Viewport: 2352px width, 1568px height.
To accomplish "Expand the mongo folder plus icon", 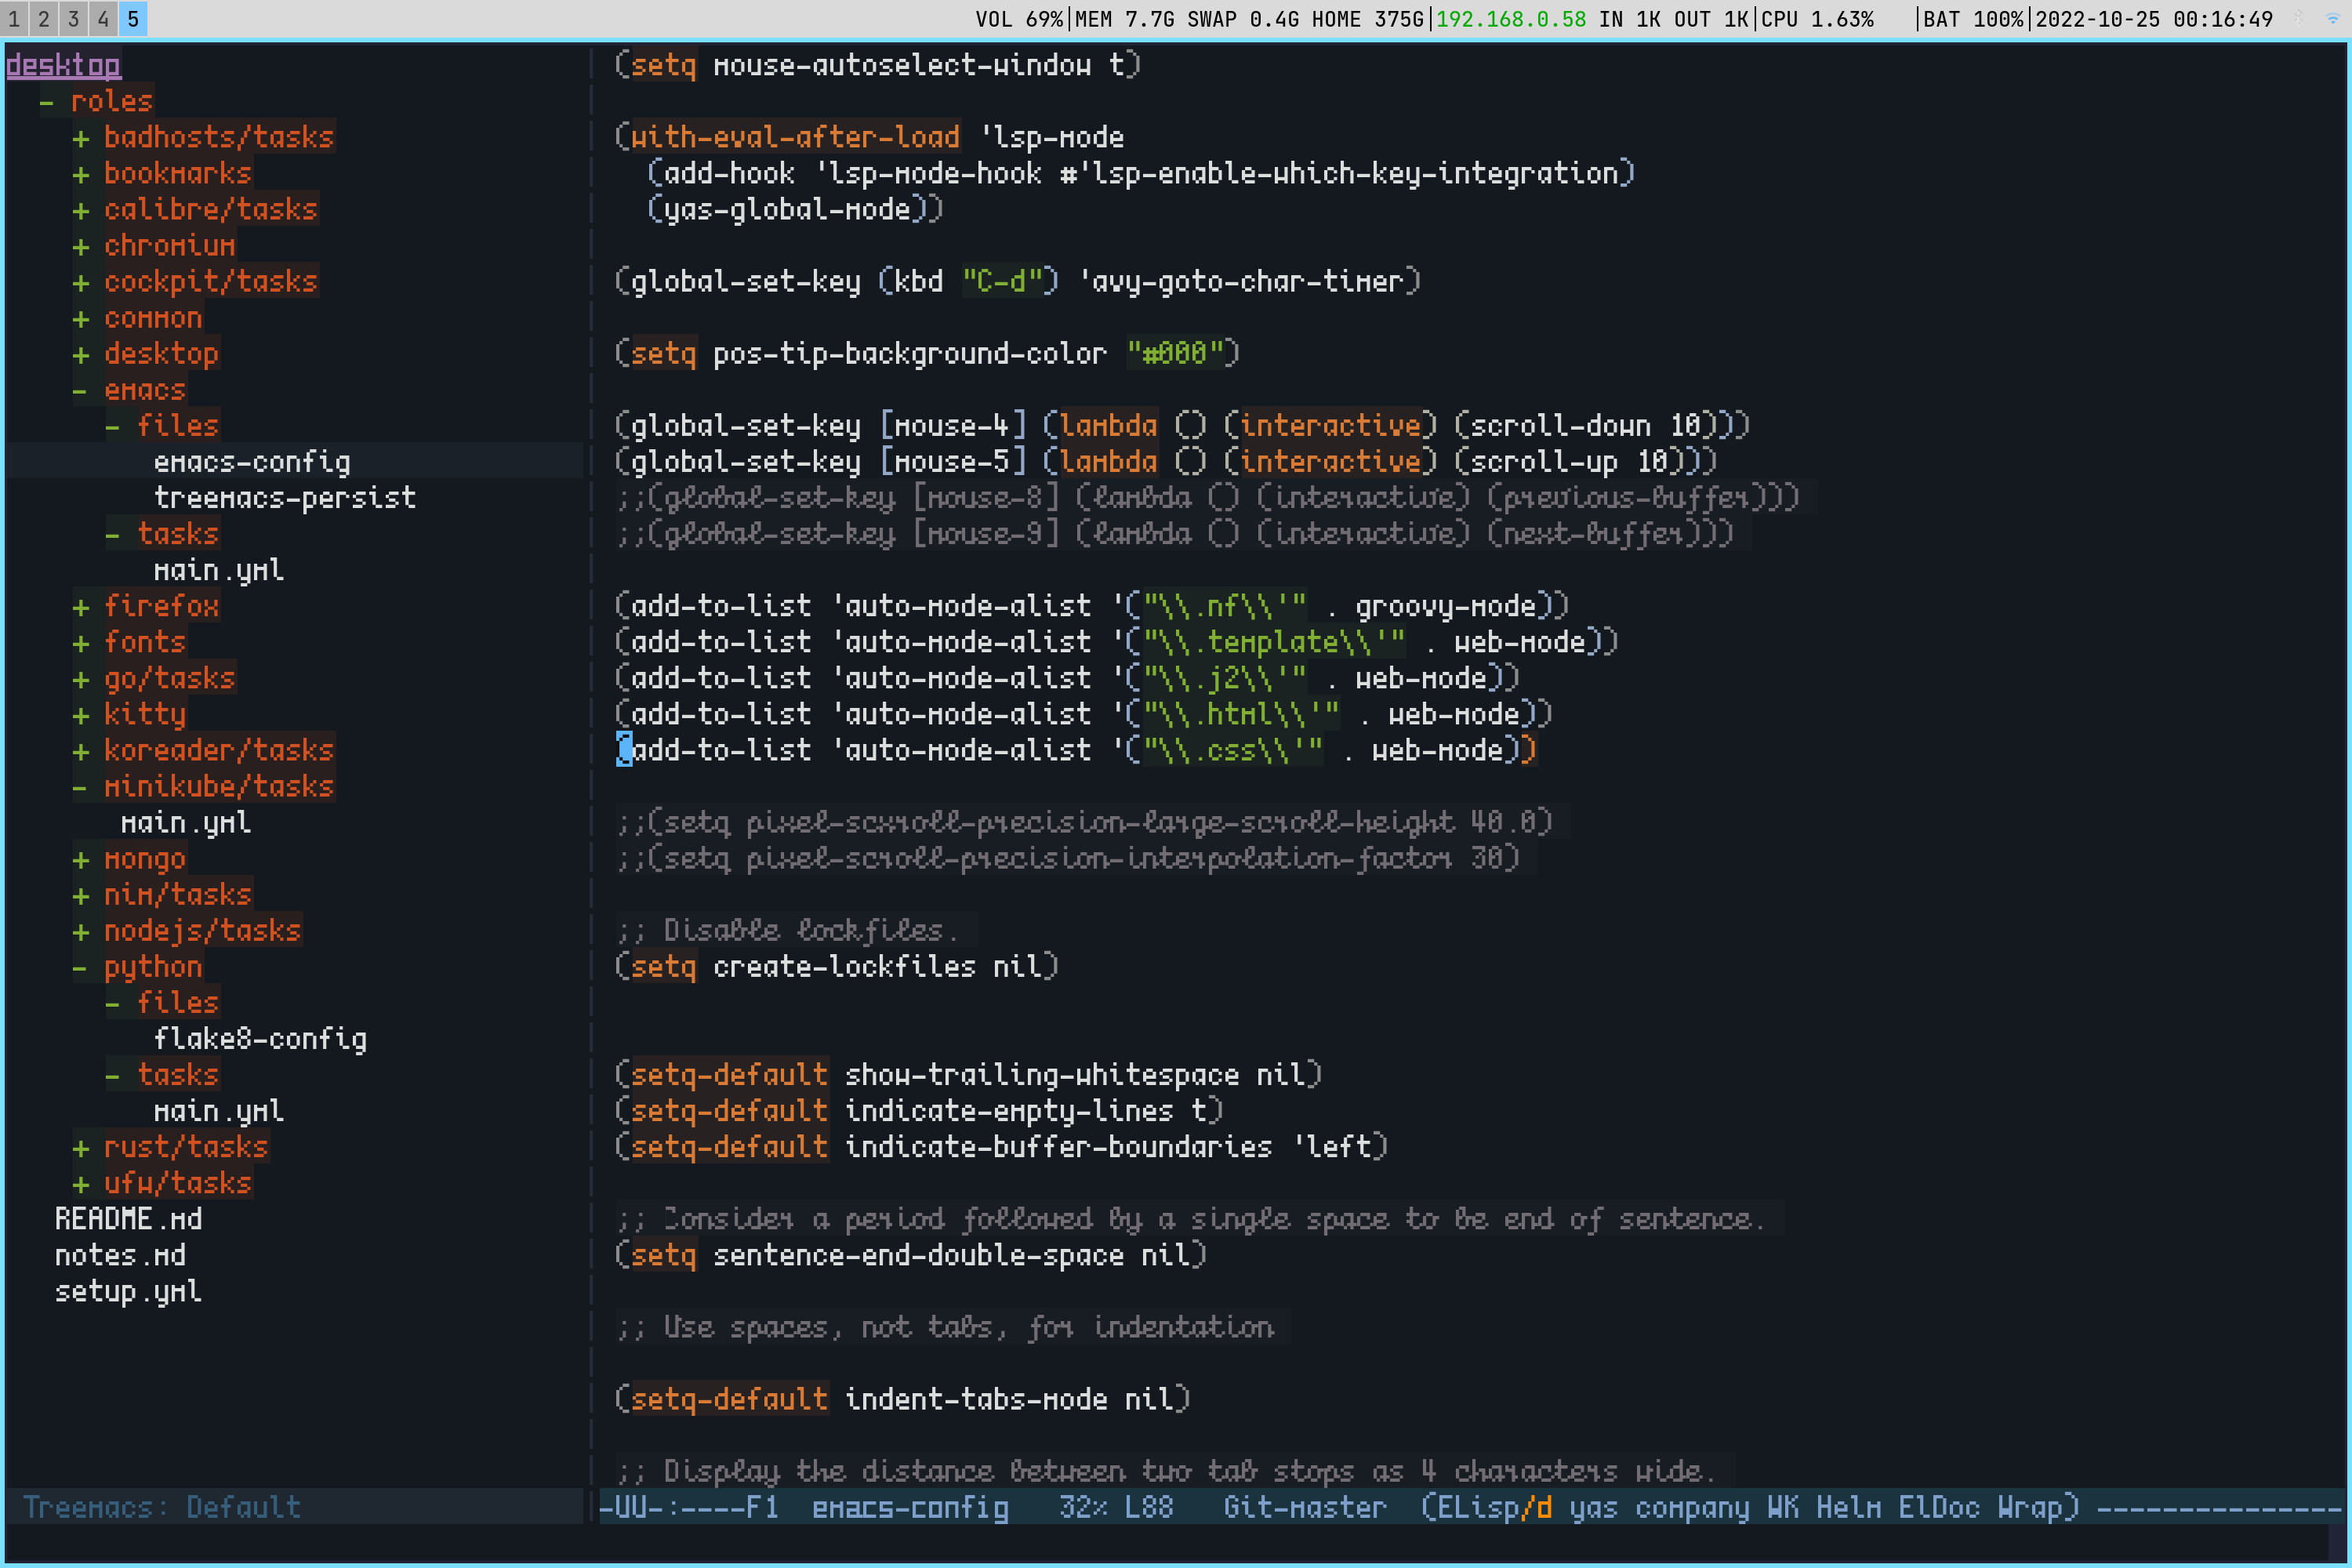I will click(x=81, y=860).
